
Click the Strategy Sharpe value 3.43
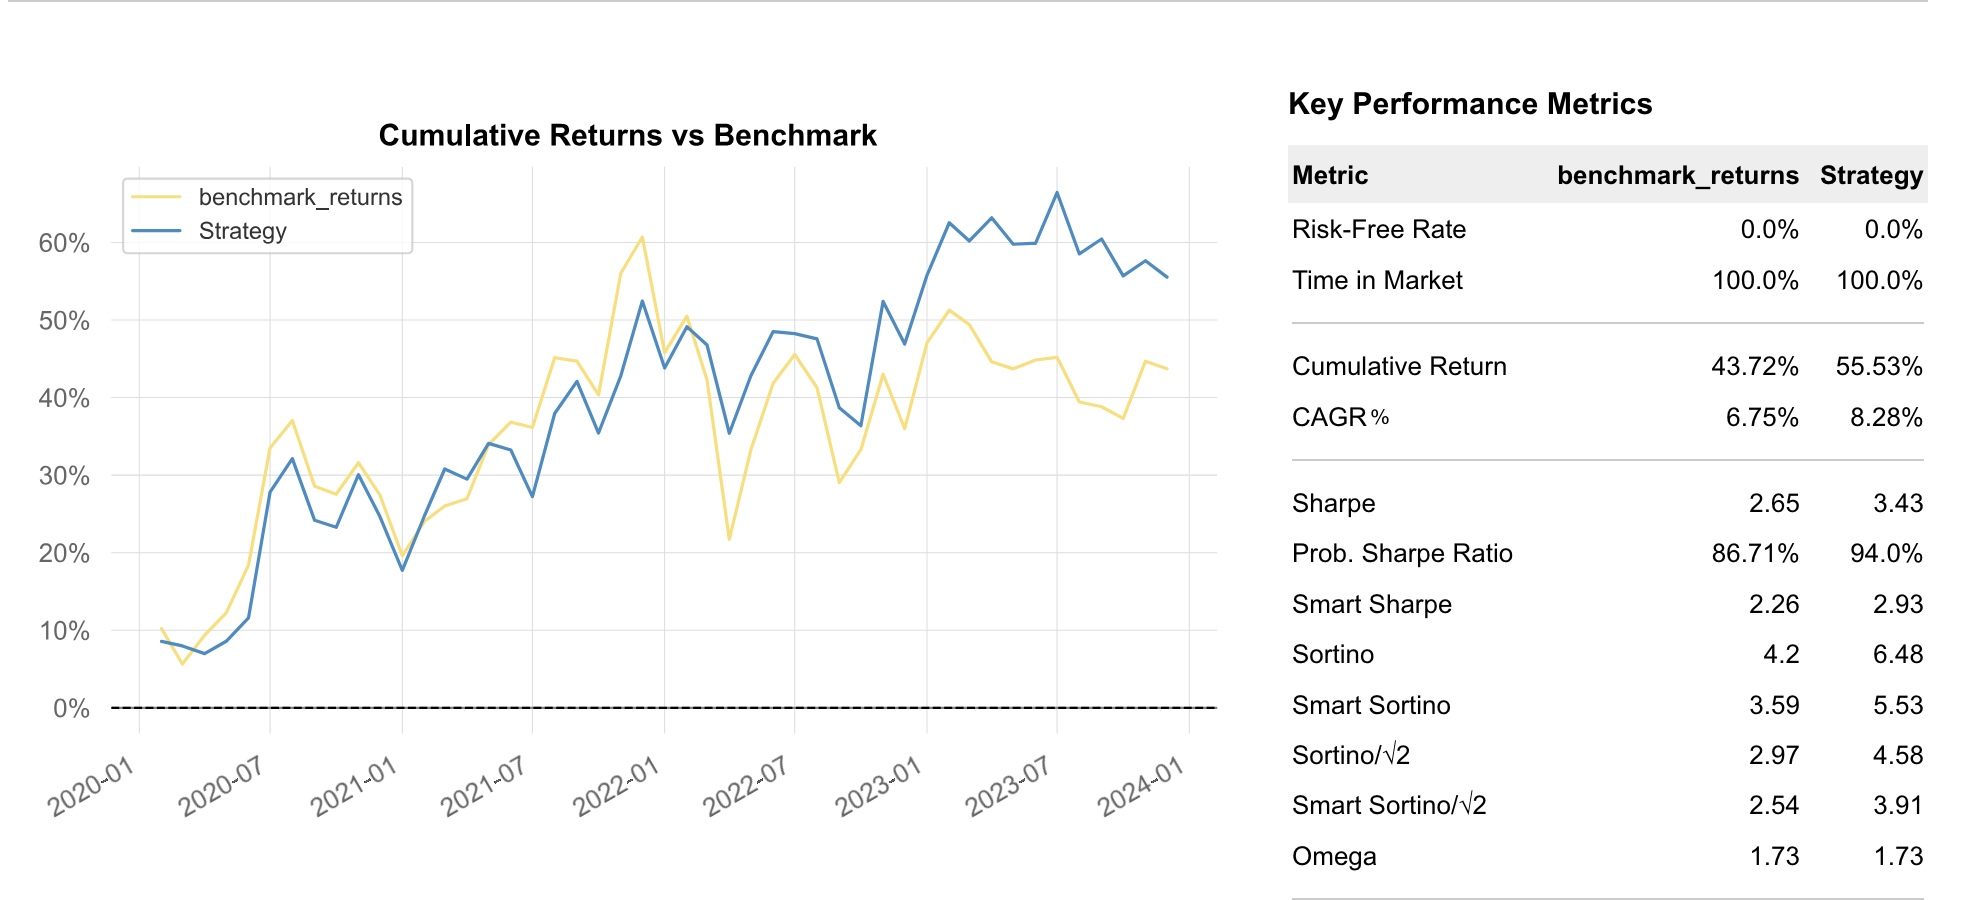[x=1898, y=503]
